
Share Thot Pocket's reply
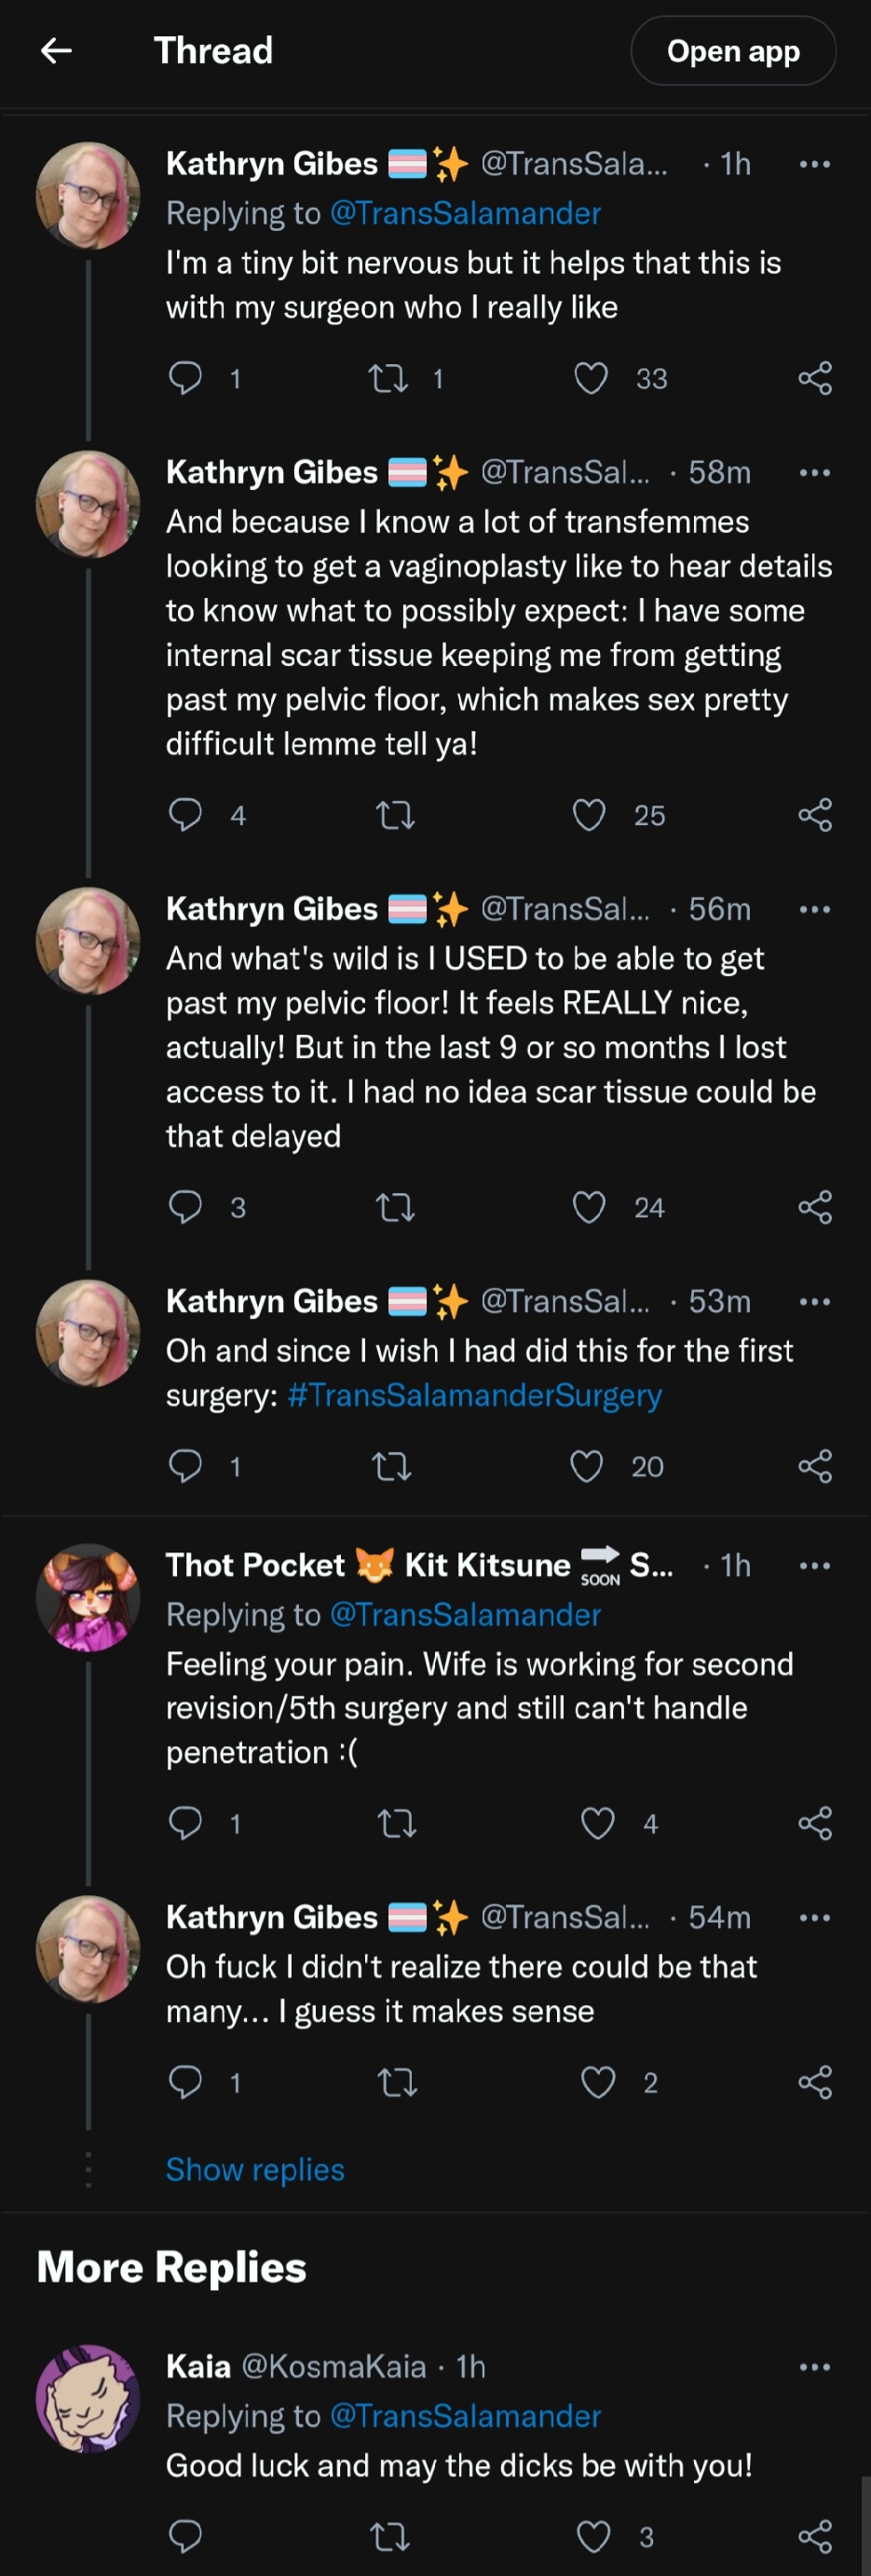tap(815, 1823)
